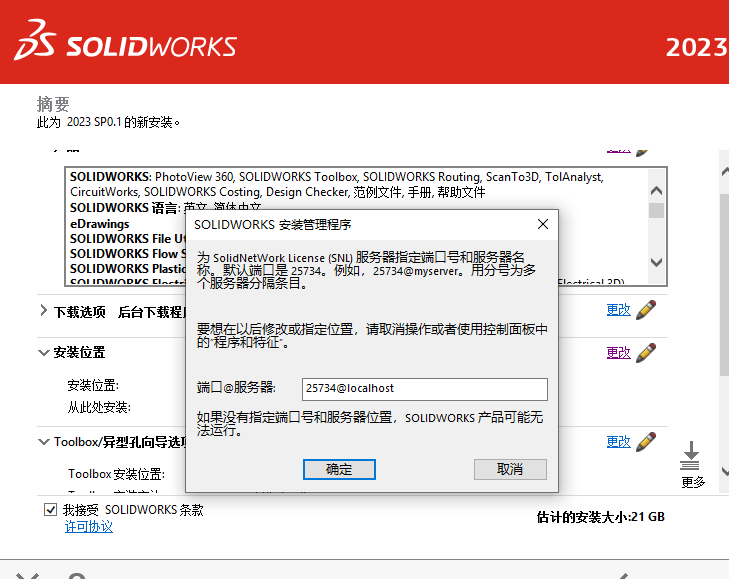Viewport: 729px width, 579px height.
Task: Click pencil icon next to 下载选项
Action: pyautogui.click(x=646, y=310)
